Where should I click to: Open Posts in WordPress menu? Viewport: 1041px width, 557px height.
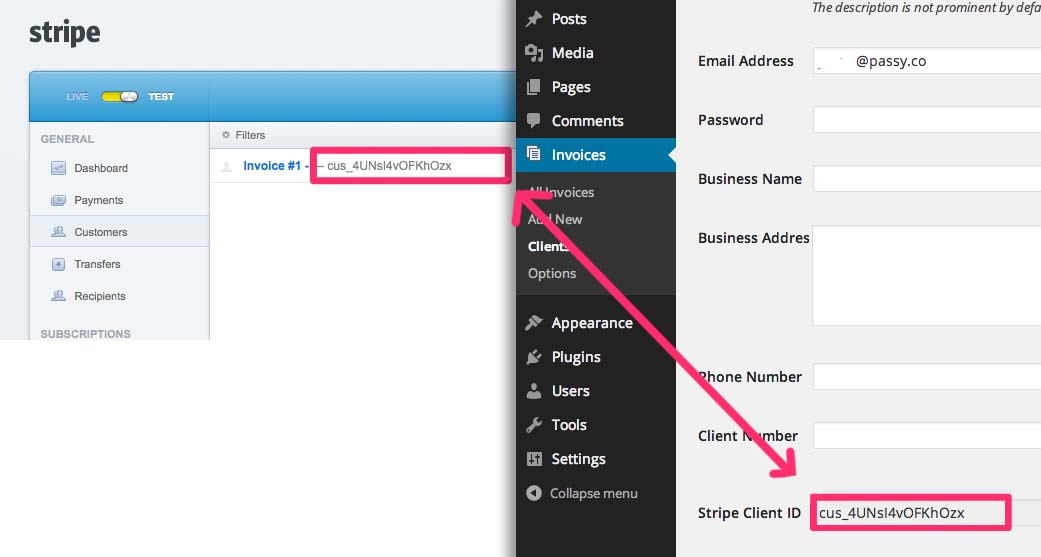coord(569,19)
